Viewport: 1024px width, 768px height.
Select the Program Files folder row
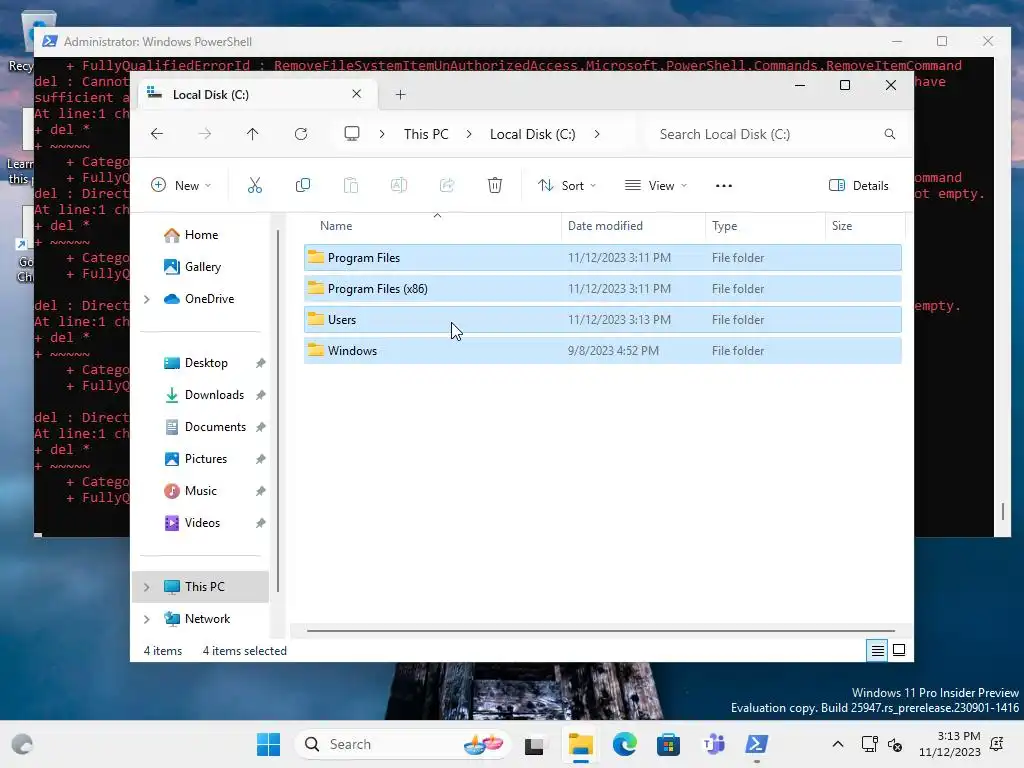(x=602, y=258)
